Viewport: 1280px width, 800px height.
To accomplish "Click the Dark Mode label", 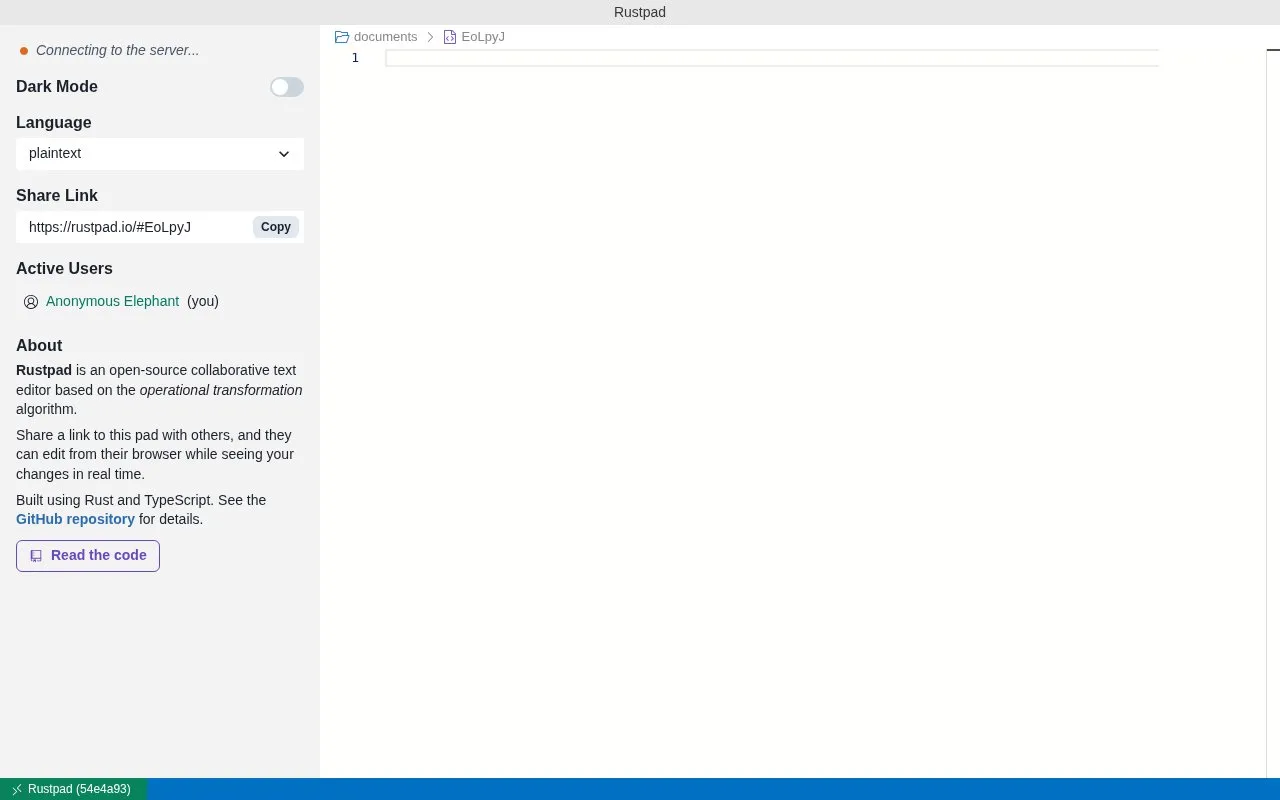I will coord(57,86).
